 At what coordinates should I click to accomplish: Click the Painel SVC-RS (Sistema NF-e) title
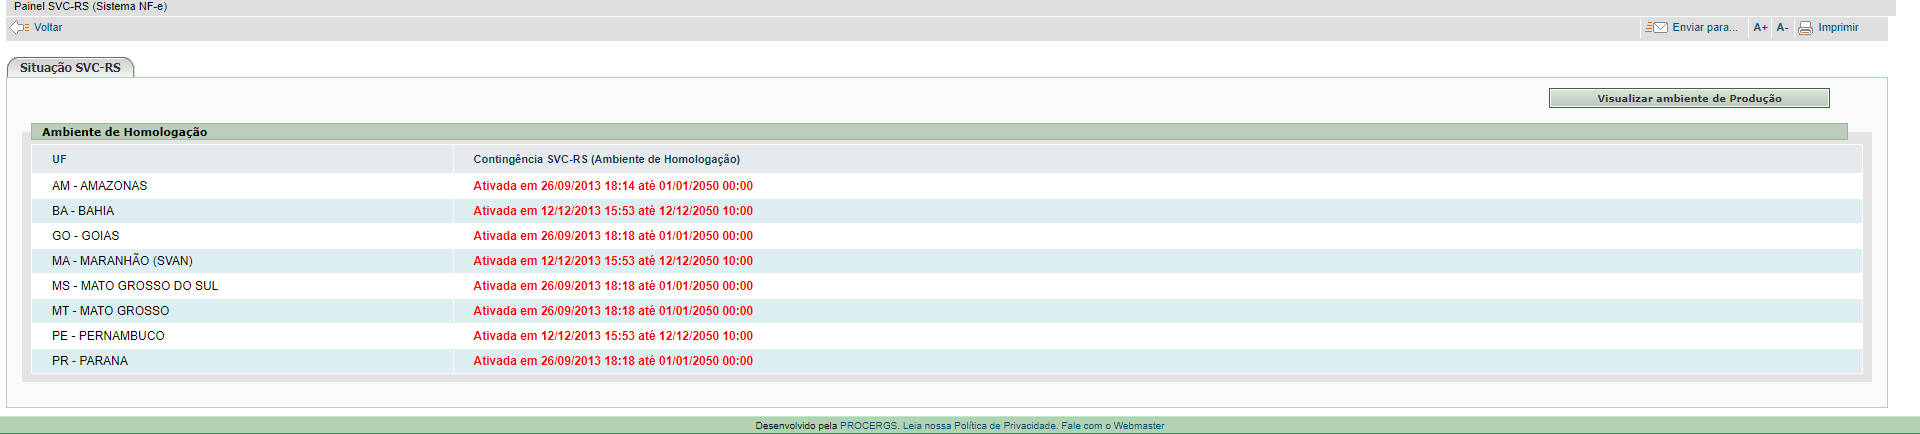coord(90,7)
